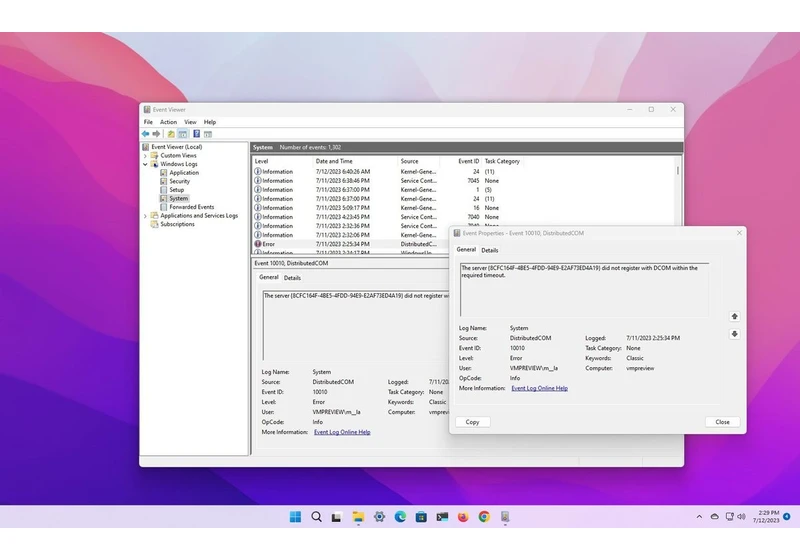Open the File menu
The image size is (800, 560).
[x=148, y=122]
